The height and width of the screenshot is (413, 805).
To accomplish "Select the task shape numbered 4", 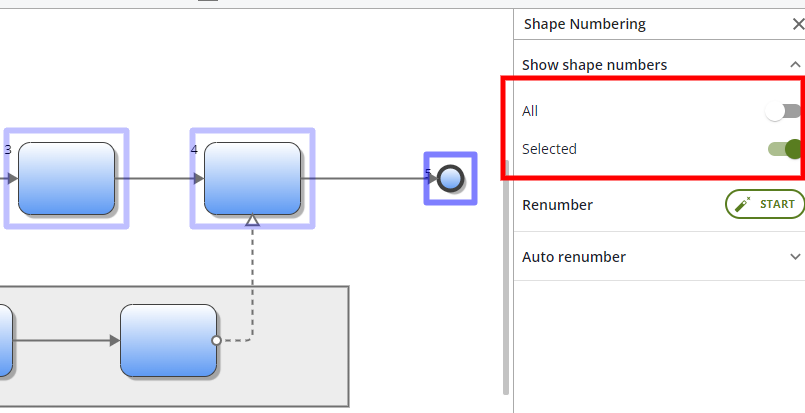I will click(x=253, y=179).
